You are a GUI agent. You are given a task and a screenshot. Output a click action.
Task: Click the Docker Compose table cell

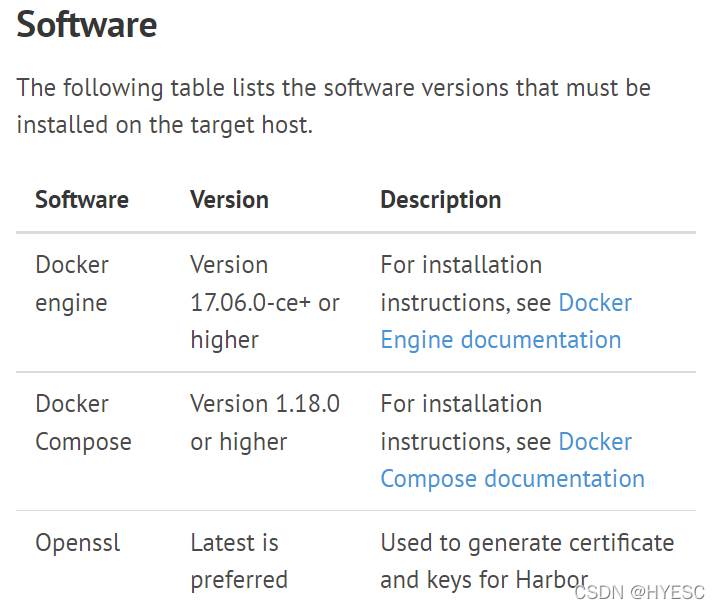(x=84, y=423)
